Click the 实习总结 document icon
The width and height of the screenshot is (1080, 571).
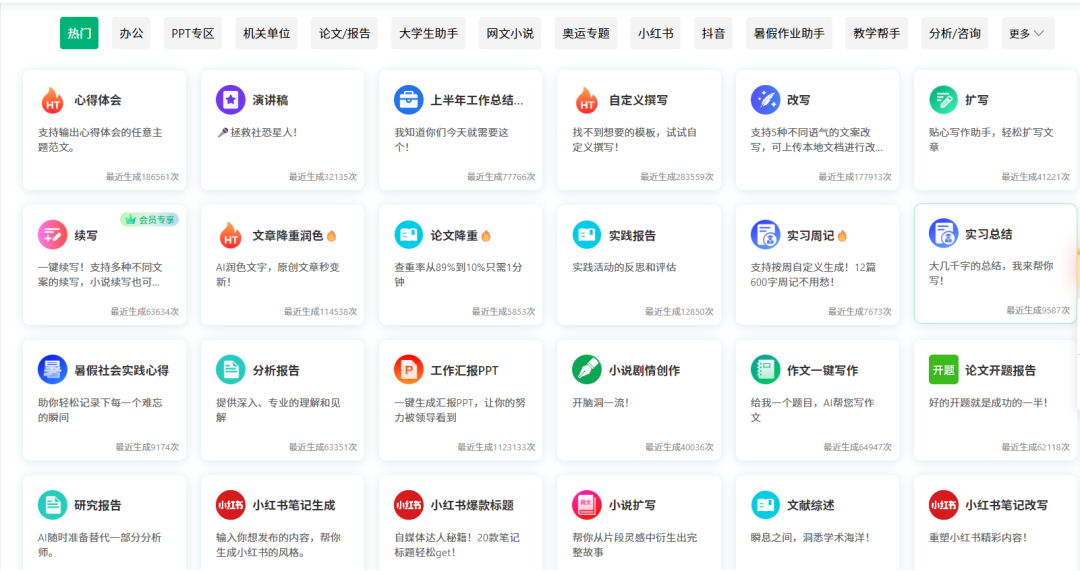[943, 233]
